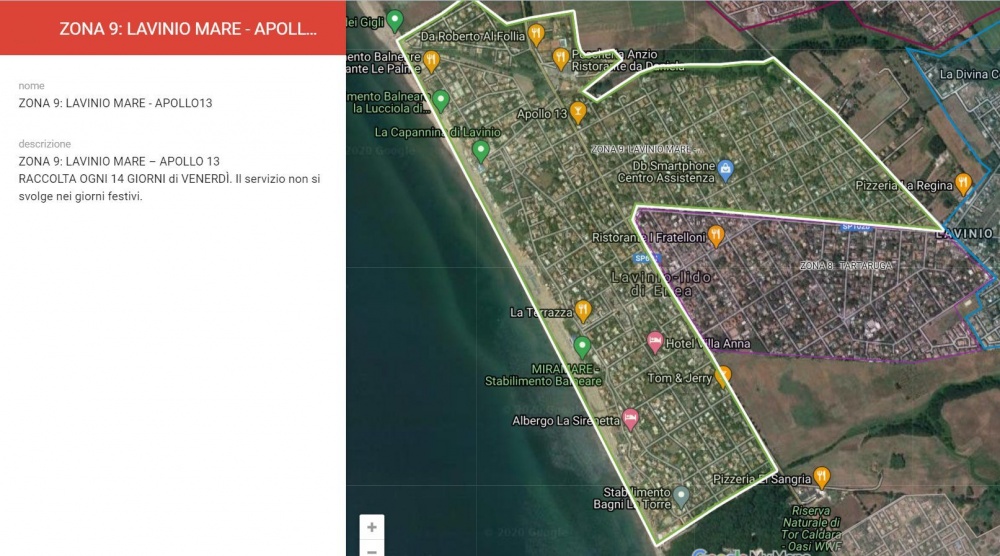Image resolution: width=1000 pixels, height=556 pixels.
Task: Click the SP601 road shield
Action: click(646, 258)
